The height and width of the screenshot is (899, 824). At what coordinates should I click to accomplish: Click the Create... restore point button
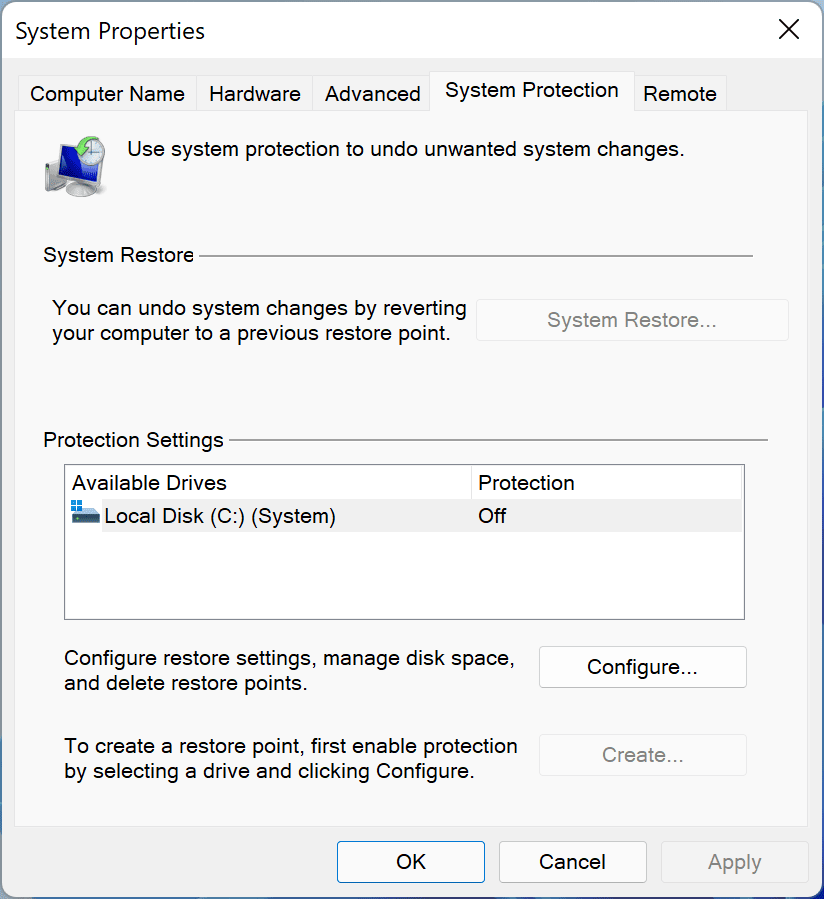point(642,755)
